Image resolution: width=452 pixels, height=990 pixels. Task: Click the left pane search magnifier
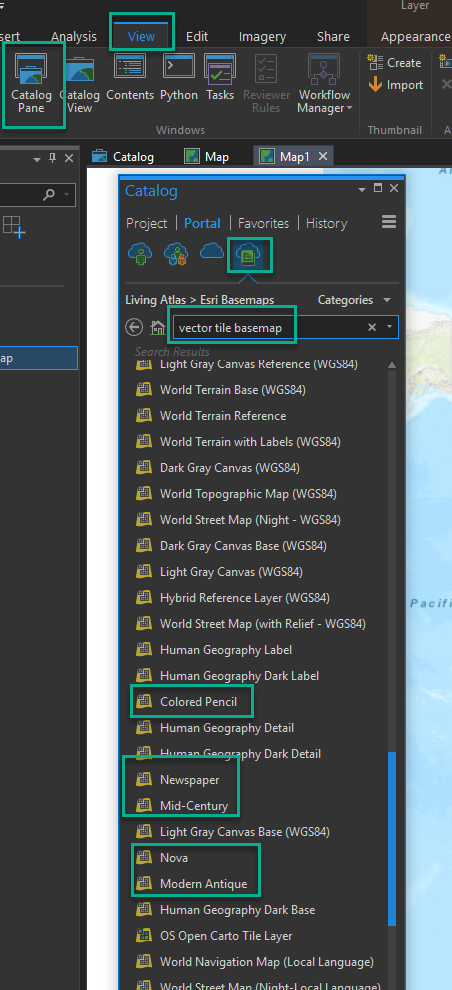coord(49,195)
